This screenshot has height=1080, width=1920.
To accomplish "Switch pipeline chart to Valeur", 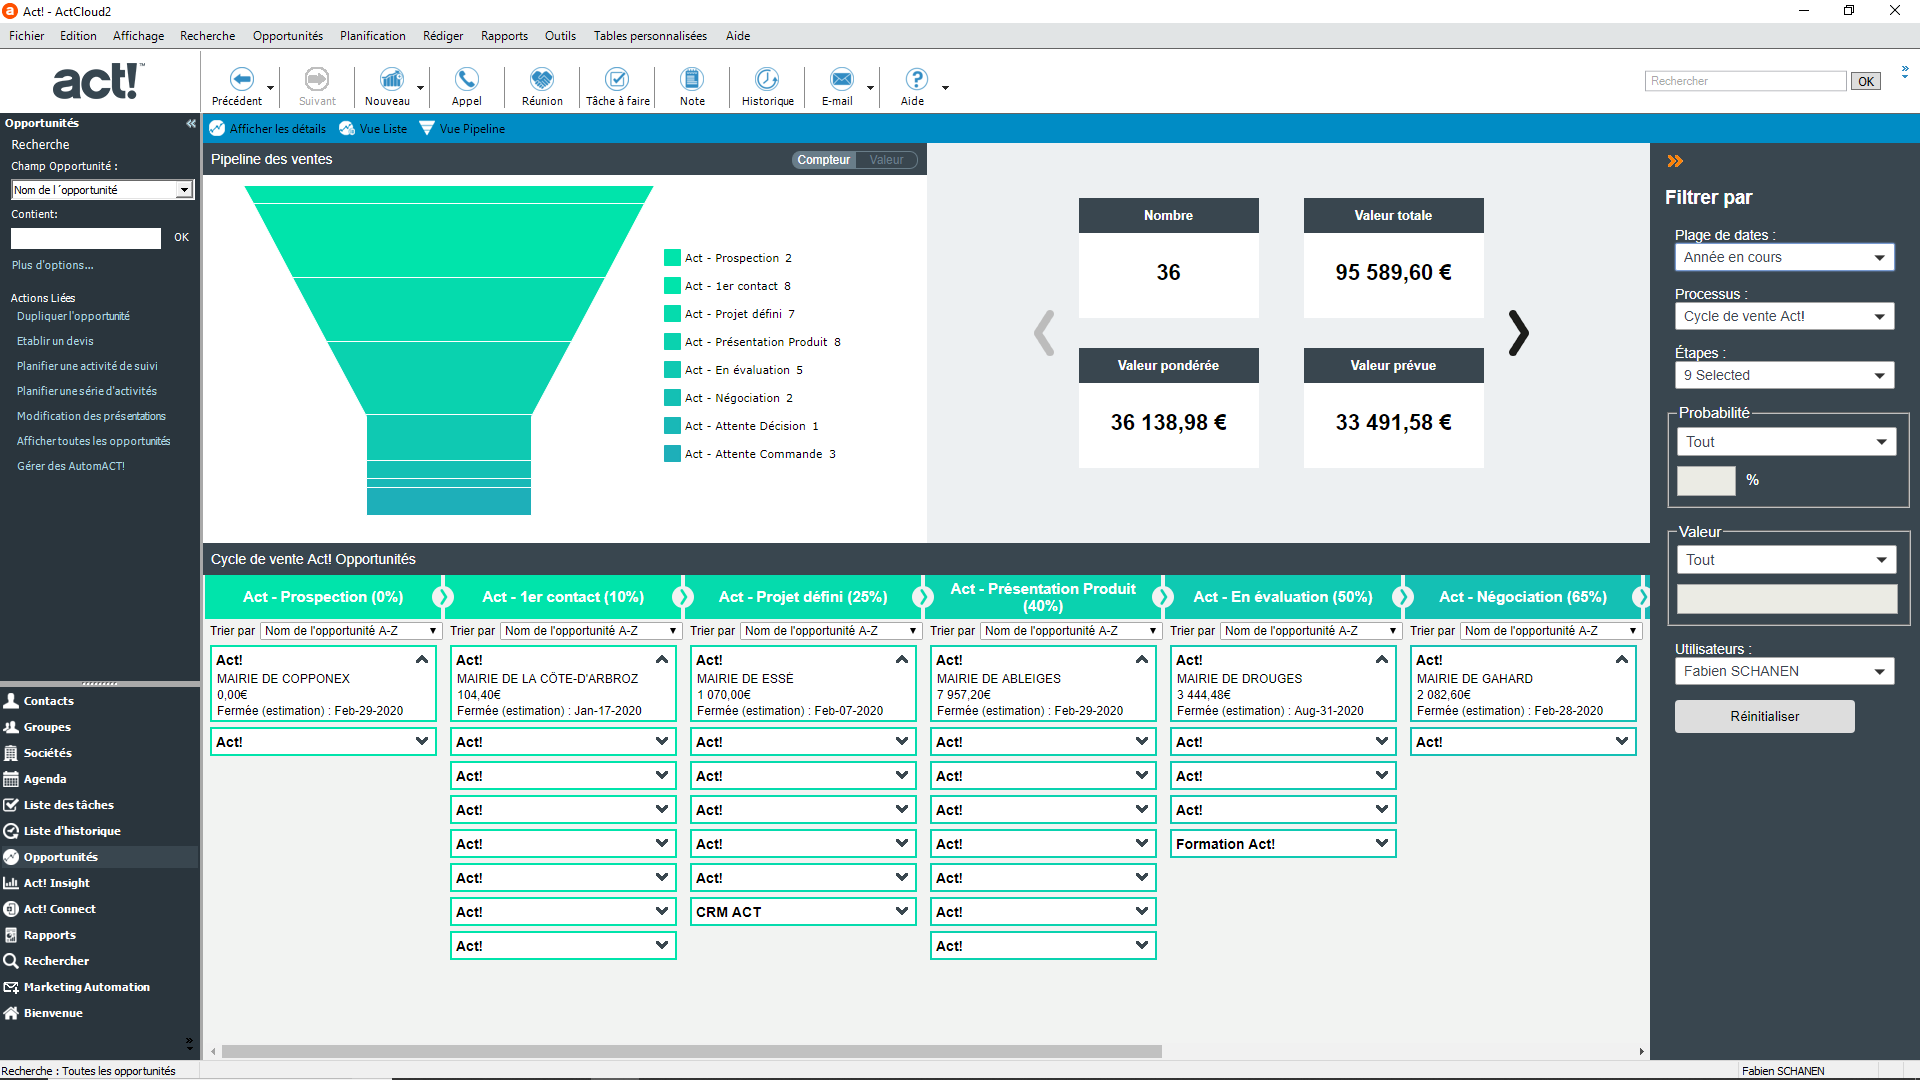I will pos(886,160).
